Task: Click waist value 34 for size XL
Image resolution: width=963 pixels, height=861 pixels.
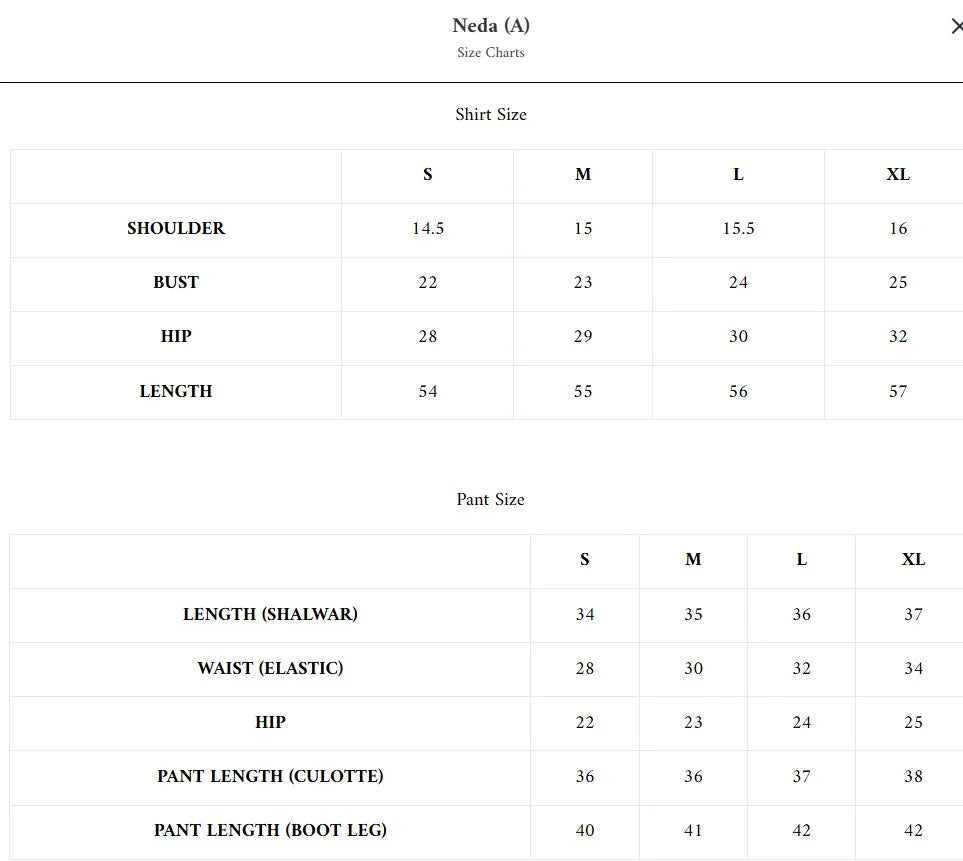Action: [913, 668]
